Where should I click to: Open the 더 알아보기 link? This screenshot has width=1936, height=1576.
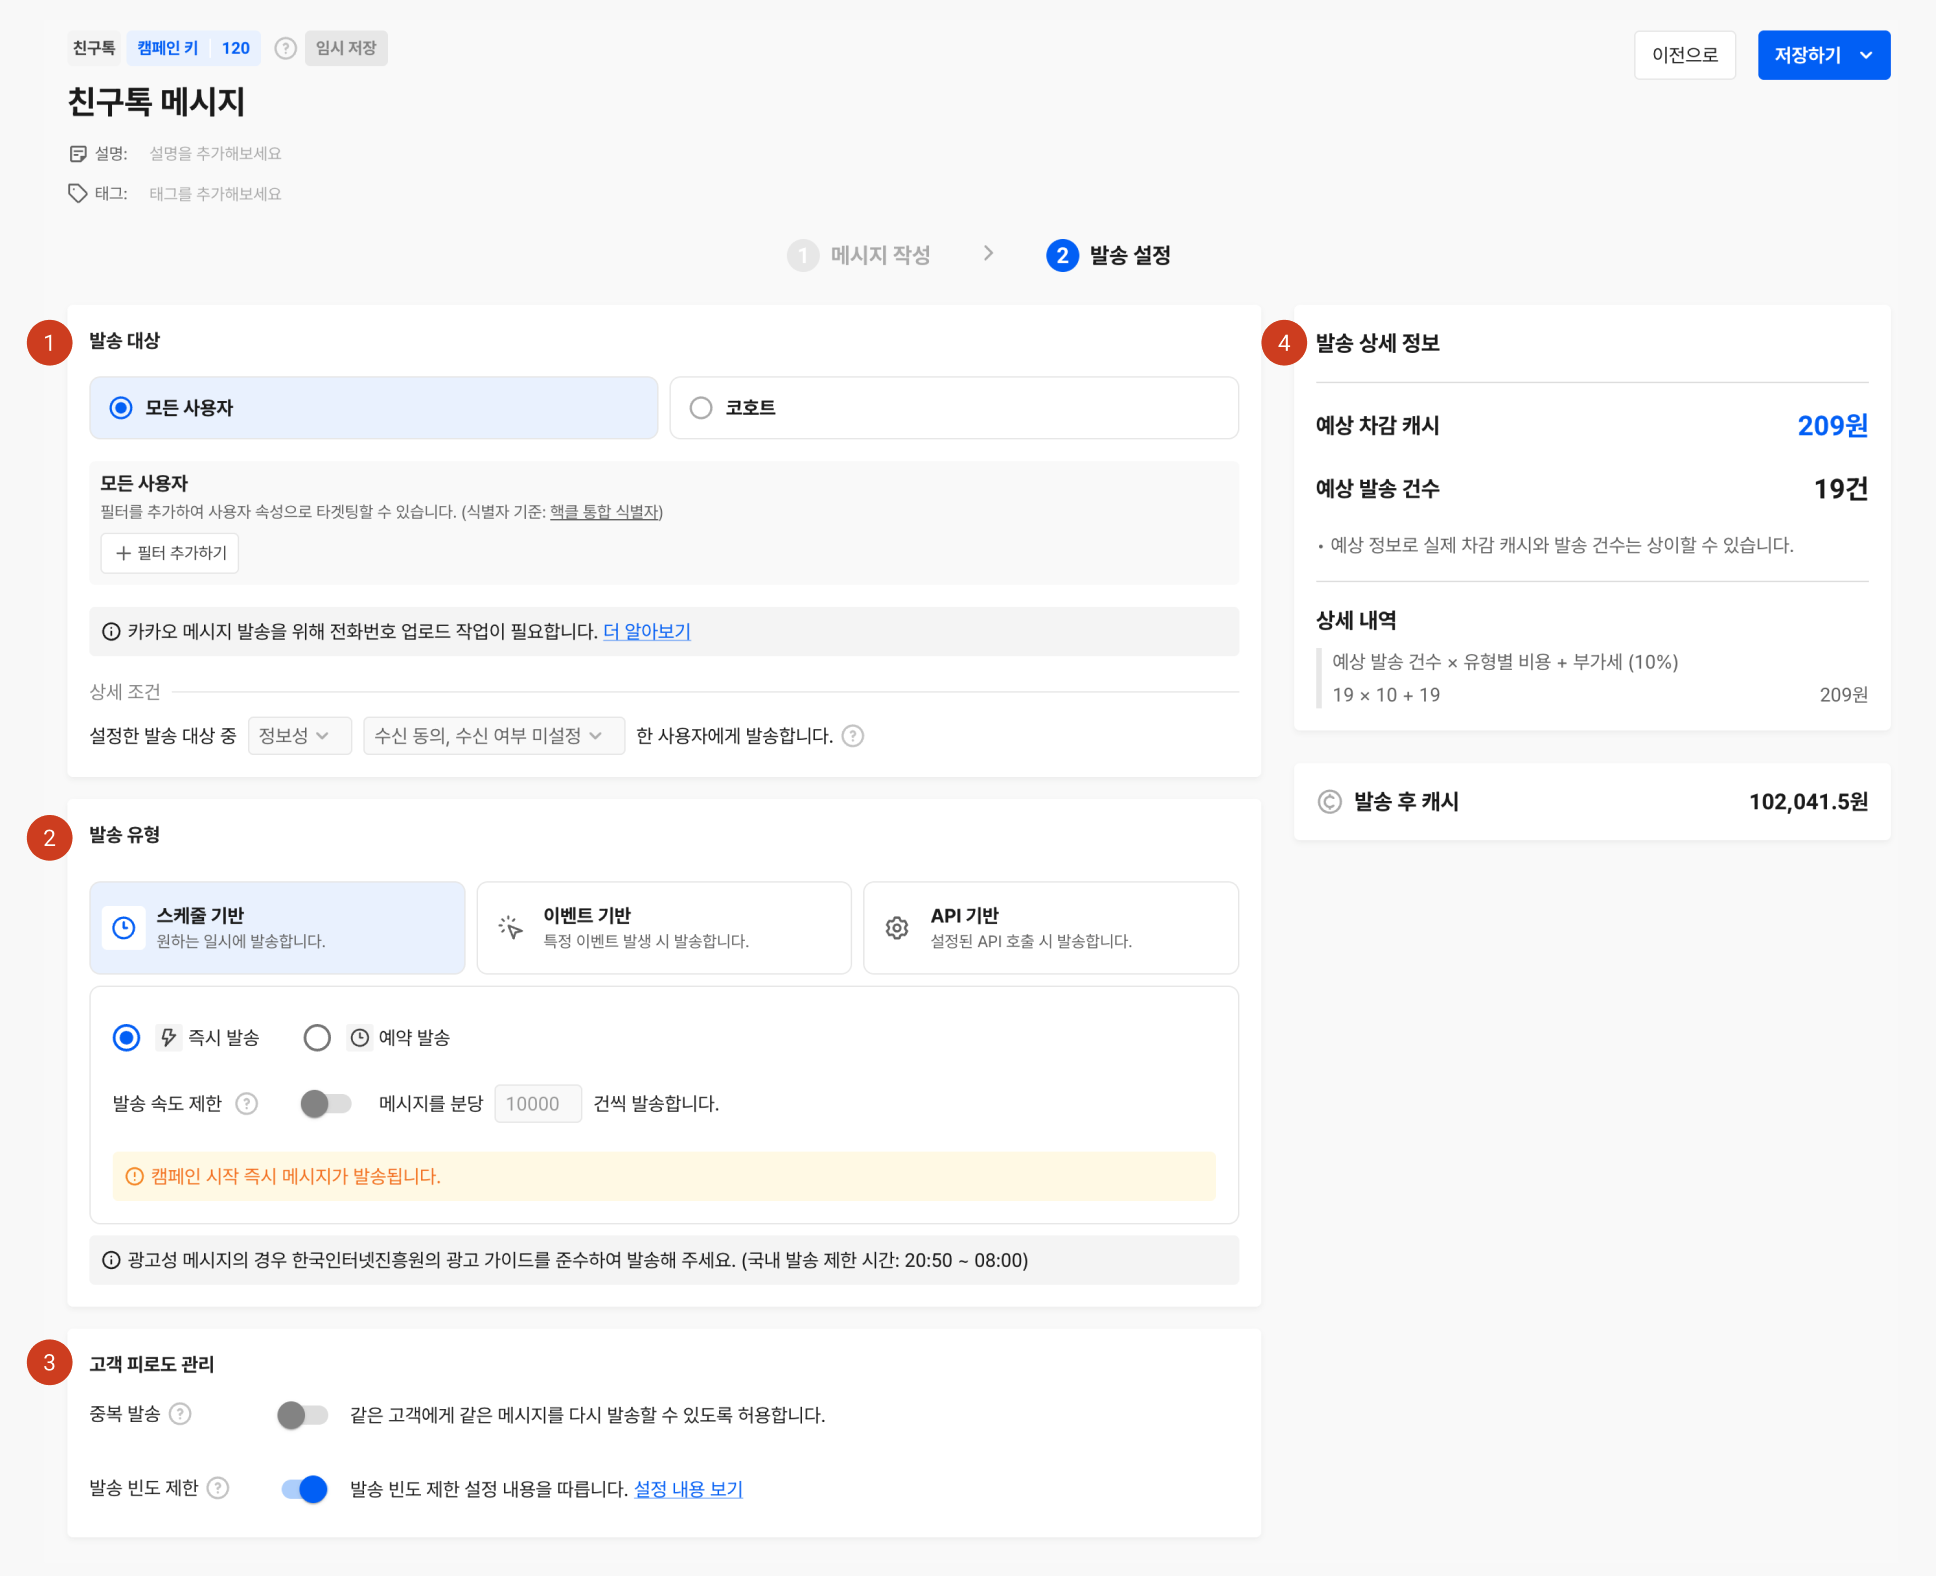coord(647,631)
